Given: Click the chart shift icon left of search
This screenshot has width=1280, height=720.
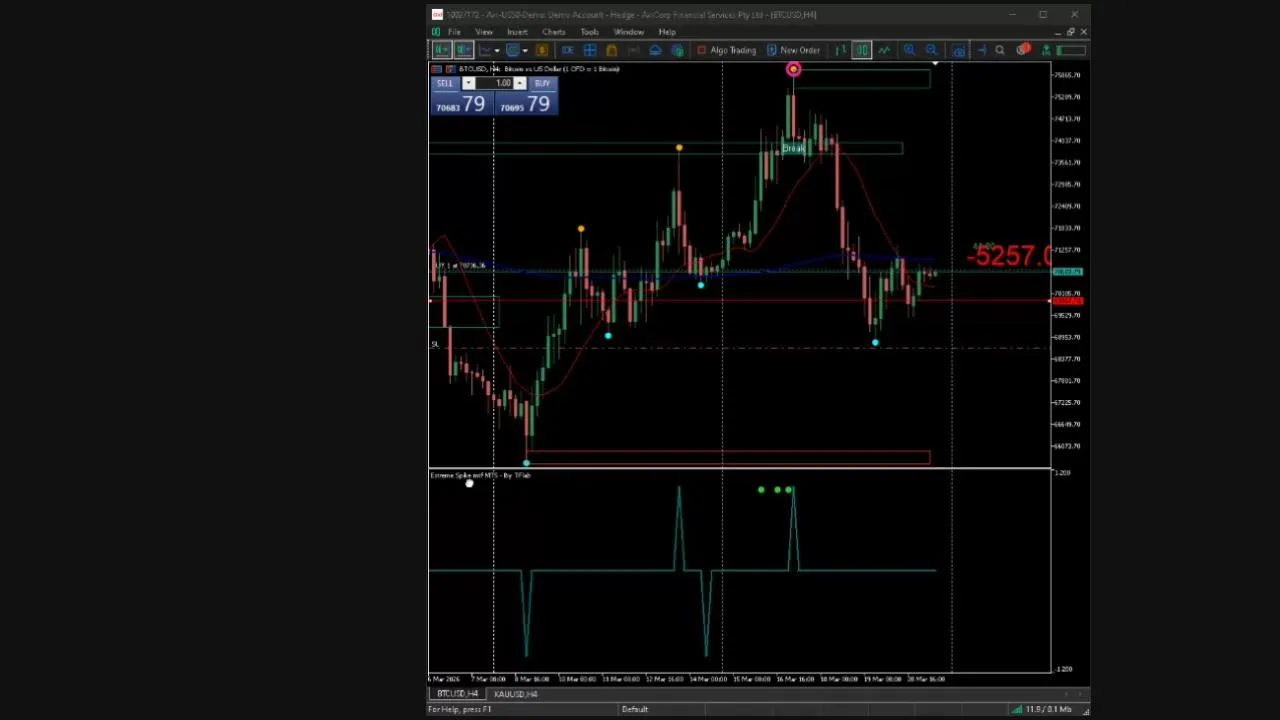Looking at the screenshot, I should click(982, 50).
